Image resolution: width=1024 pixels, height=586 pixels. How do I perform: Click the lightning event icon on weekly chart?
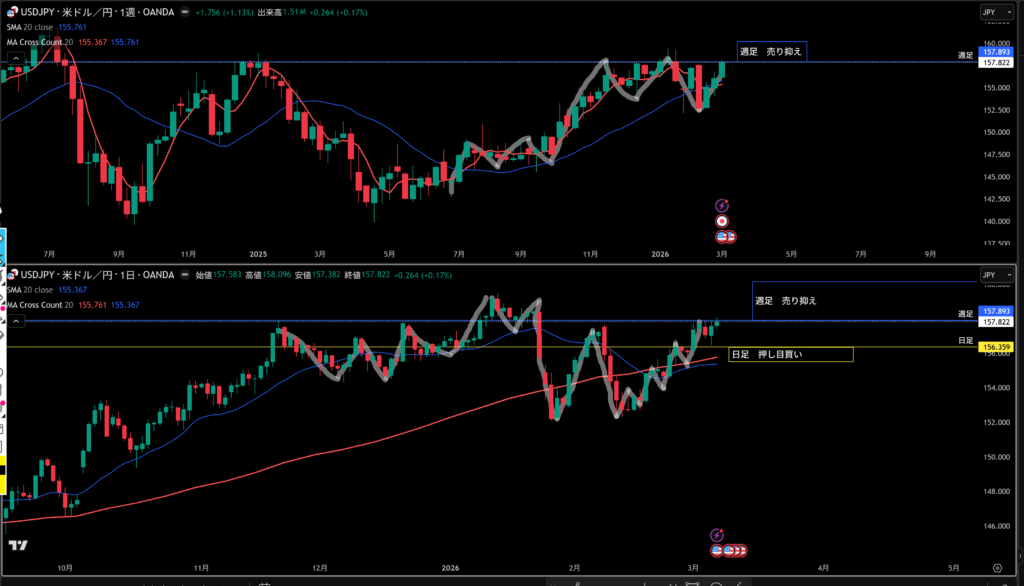(722, 205)
